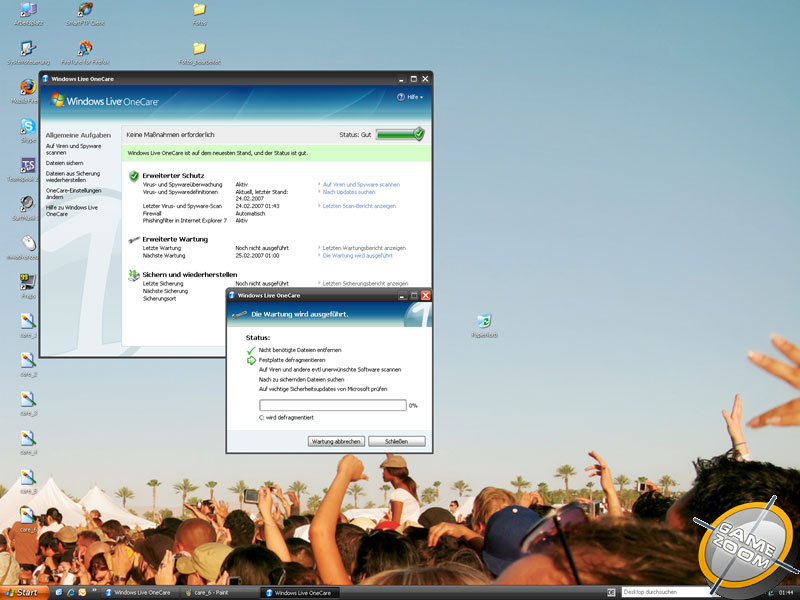Click the Windows Live OneCare logo
800x600 pixels.
coord(105,101)
